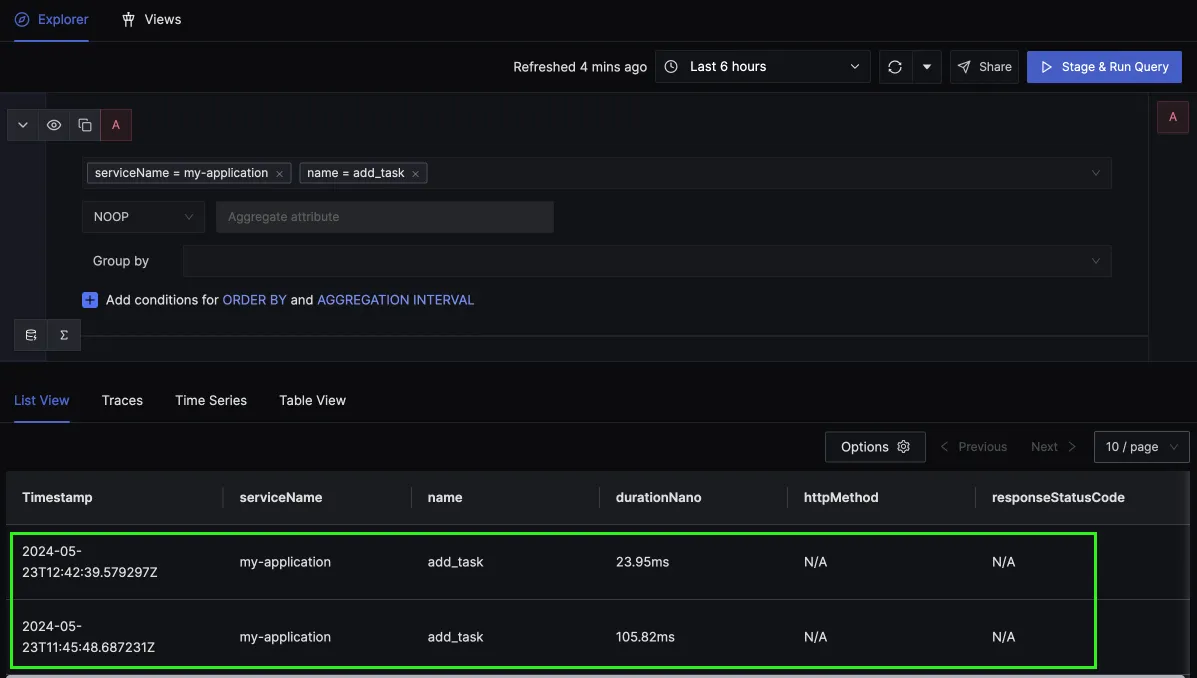Click the AGGREGATION INTERVAL link
Viewport: 1197px width, 678px height.
(x=395, y=300)
